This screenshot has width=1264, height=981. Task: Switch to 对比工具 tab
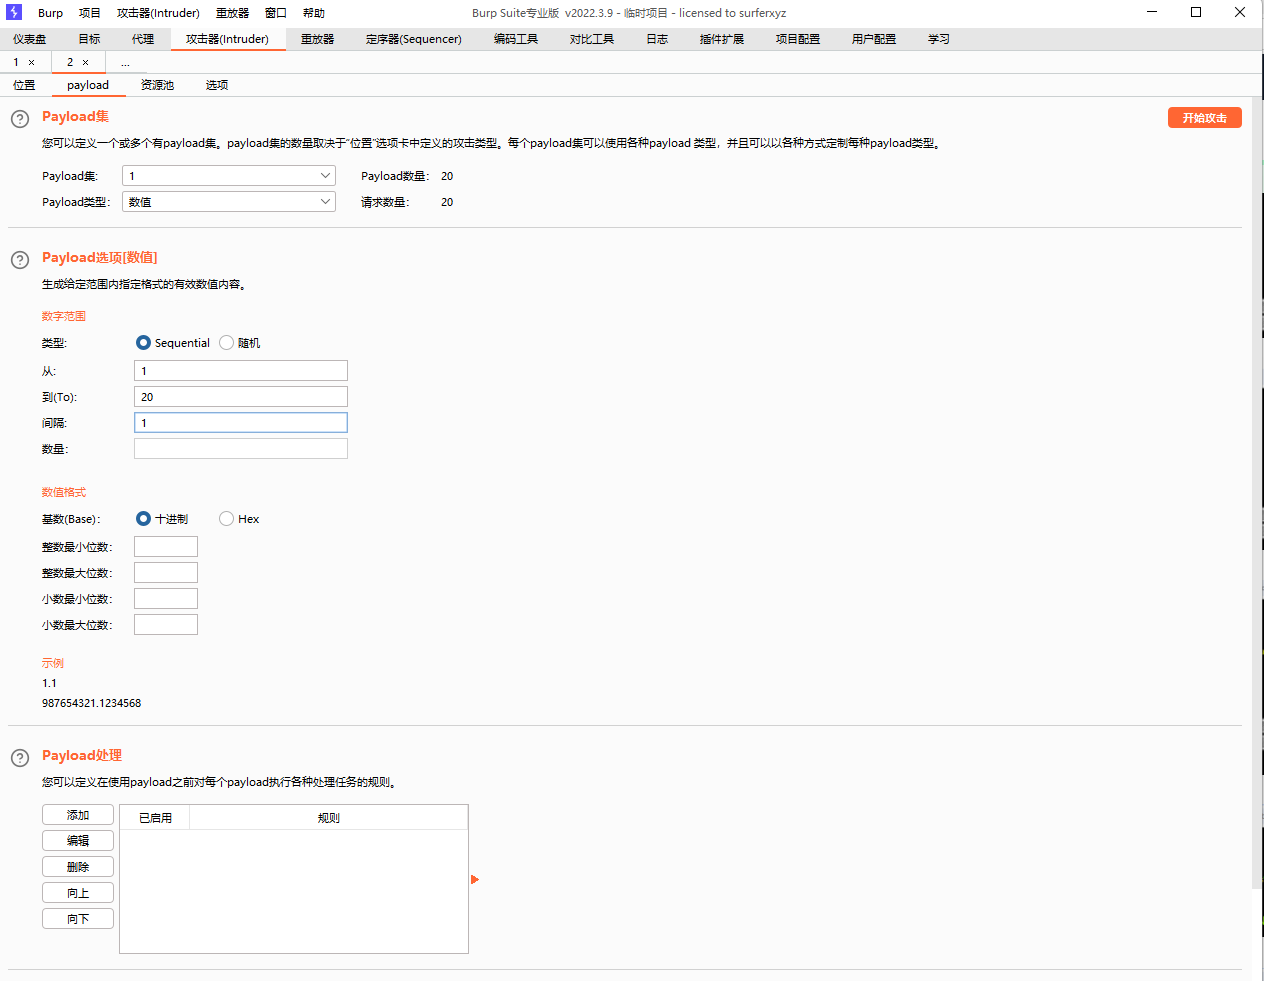[x=592, y=39]
